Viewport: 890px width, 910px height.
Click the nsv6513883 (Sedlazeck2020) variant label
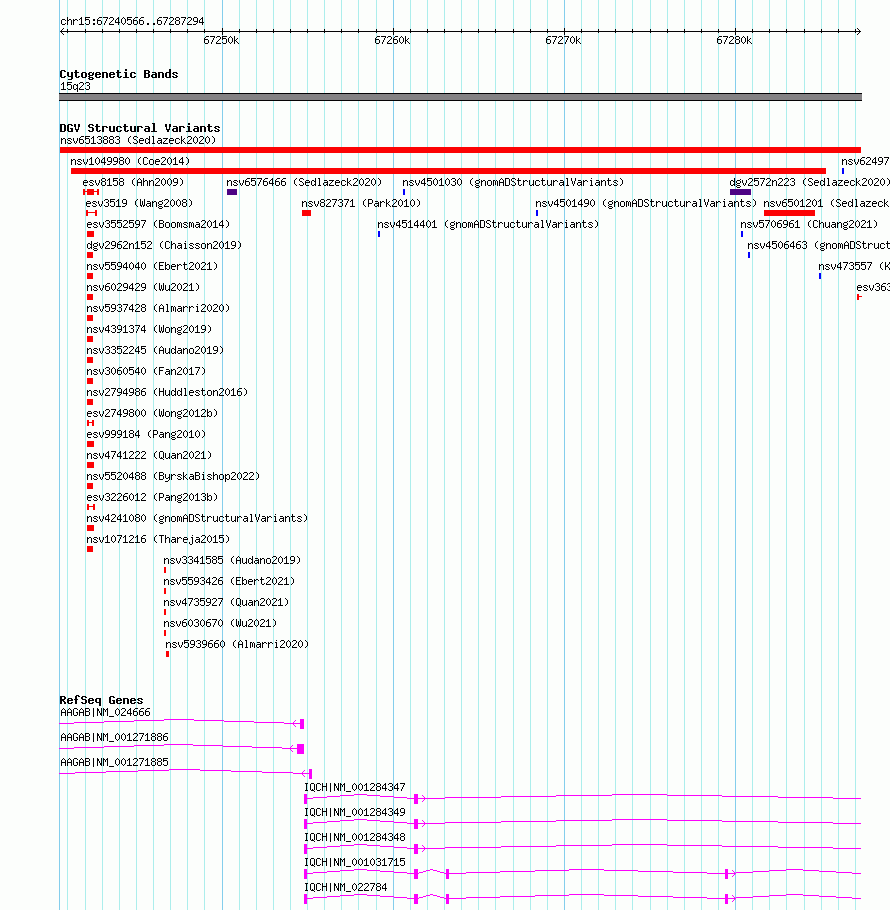[138, 140]
